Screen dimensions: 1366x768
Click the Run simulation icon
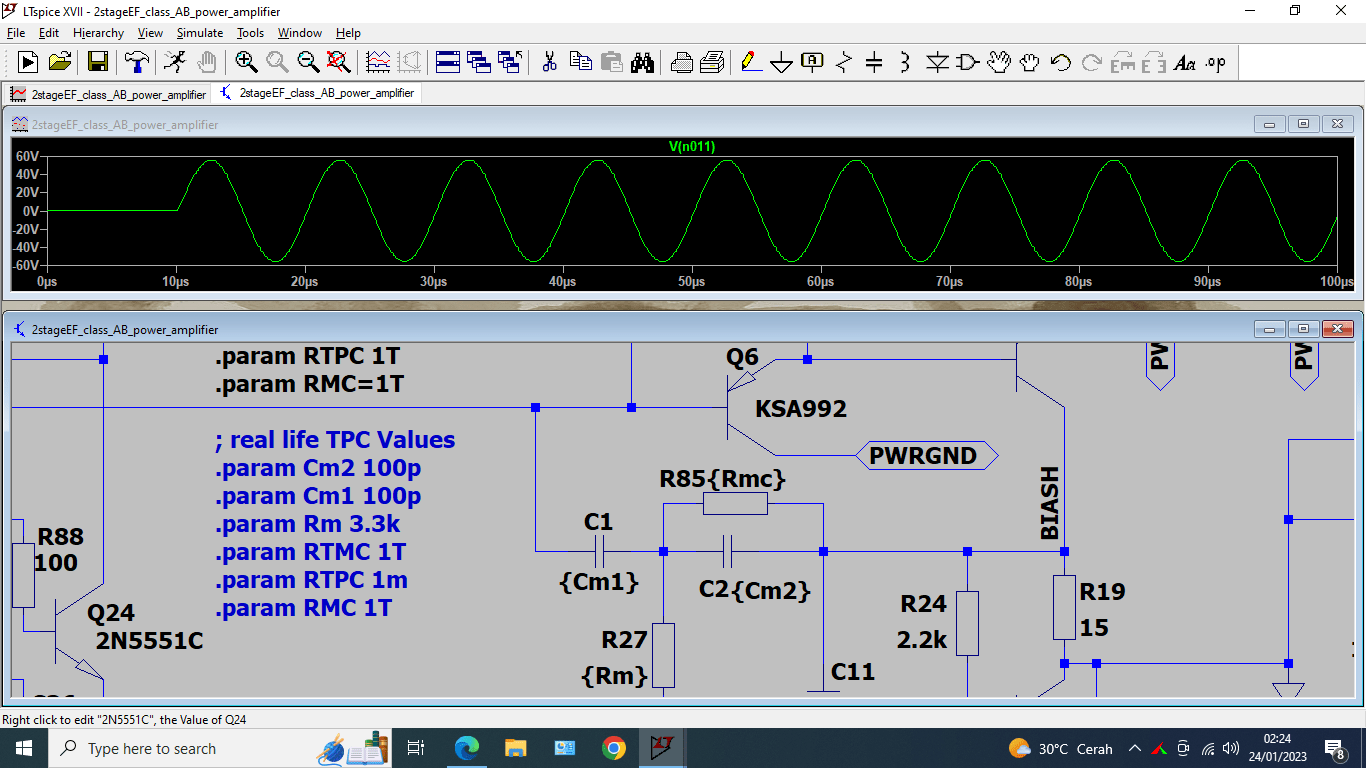point(28,62)
